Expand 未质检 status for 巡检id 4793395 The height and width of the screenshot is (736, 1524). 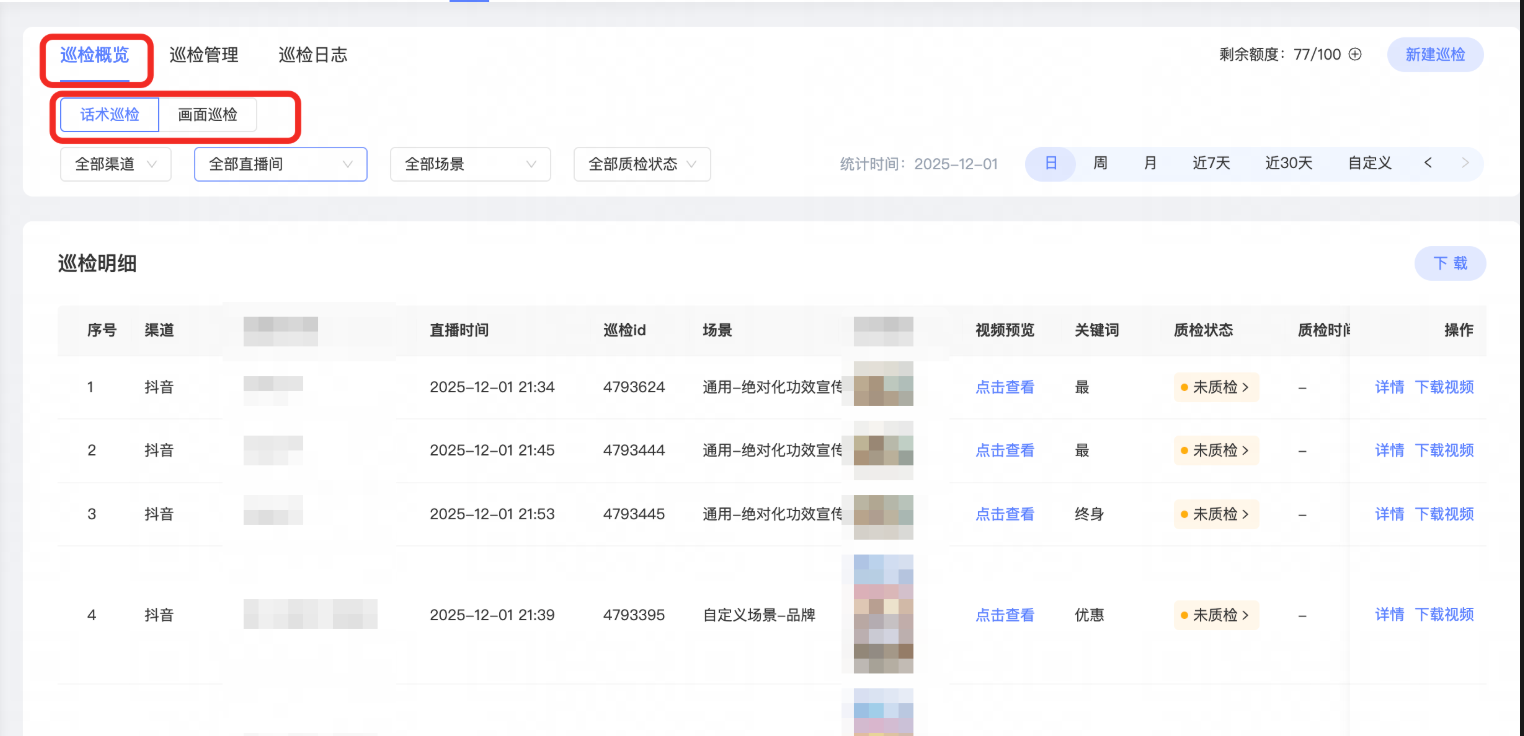(1216, 615)
